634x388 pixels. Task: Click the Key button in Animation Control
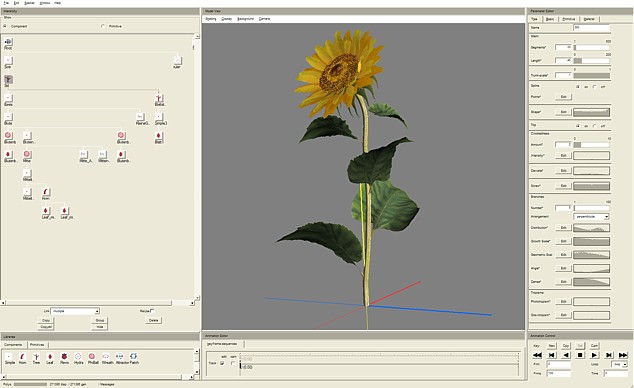click(x=537, y=346)
